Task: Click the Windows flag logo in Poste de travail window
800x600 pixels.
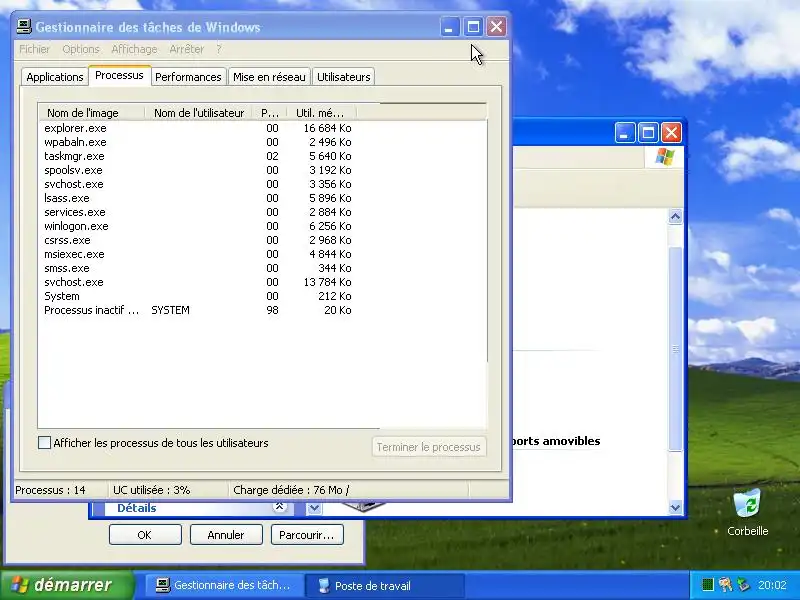Action: pos(664,157)
